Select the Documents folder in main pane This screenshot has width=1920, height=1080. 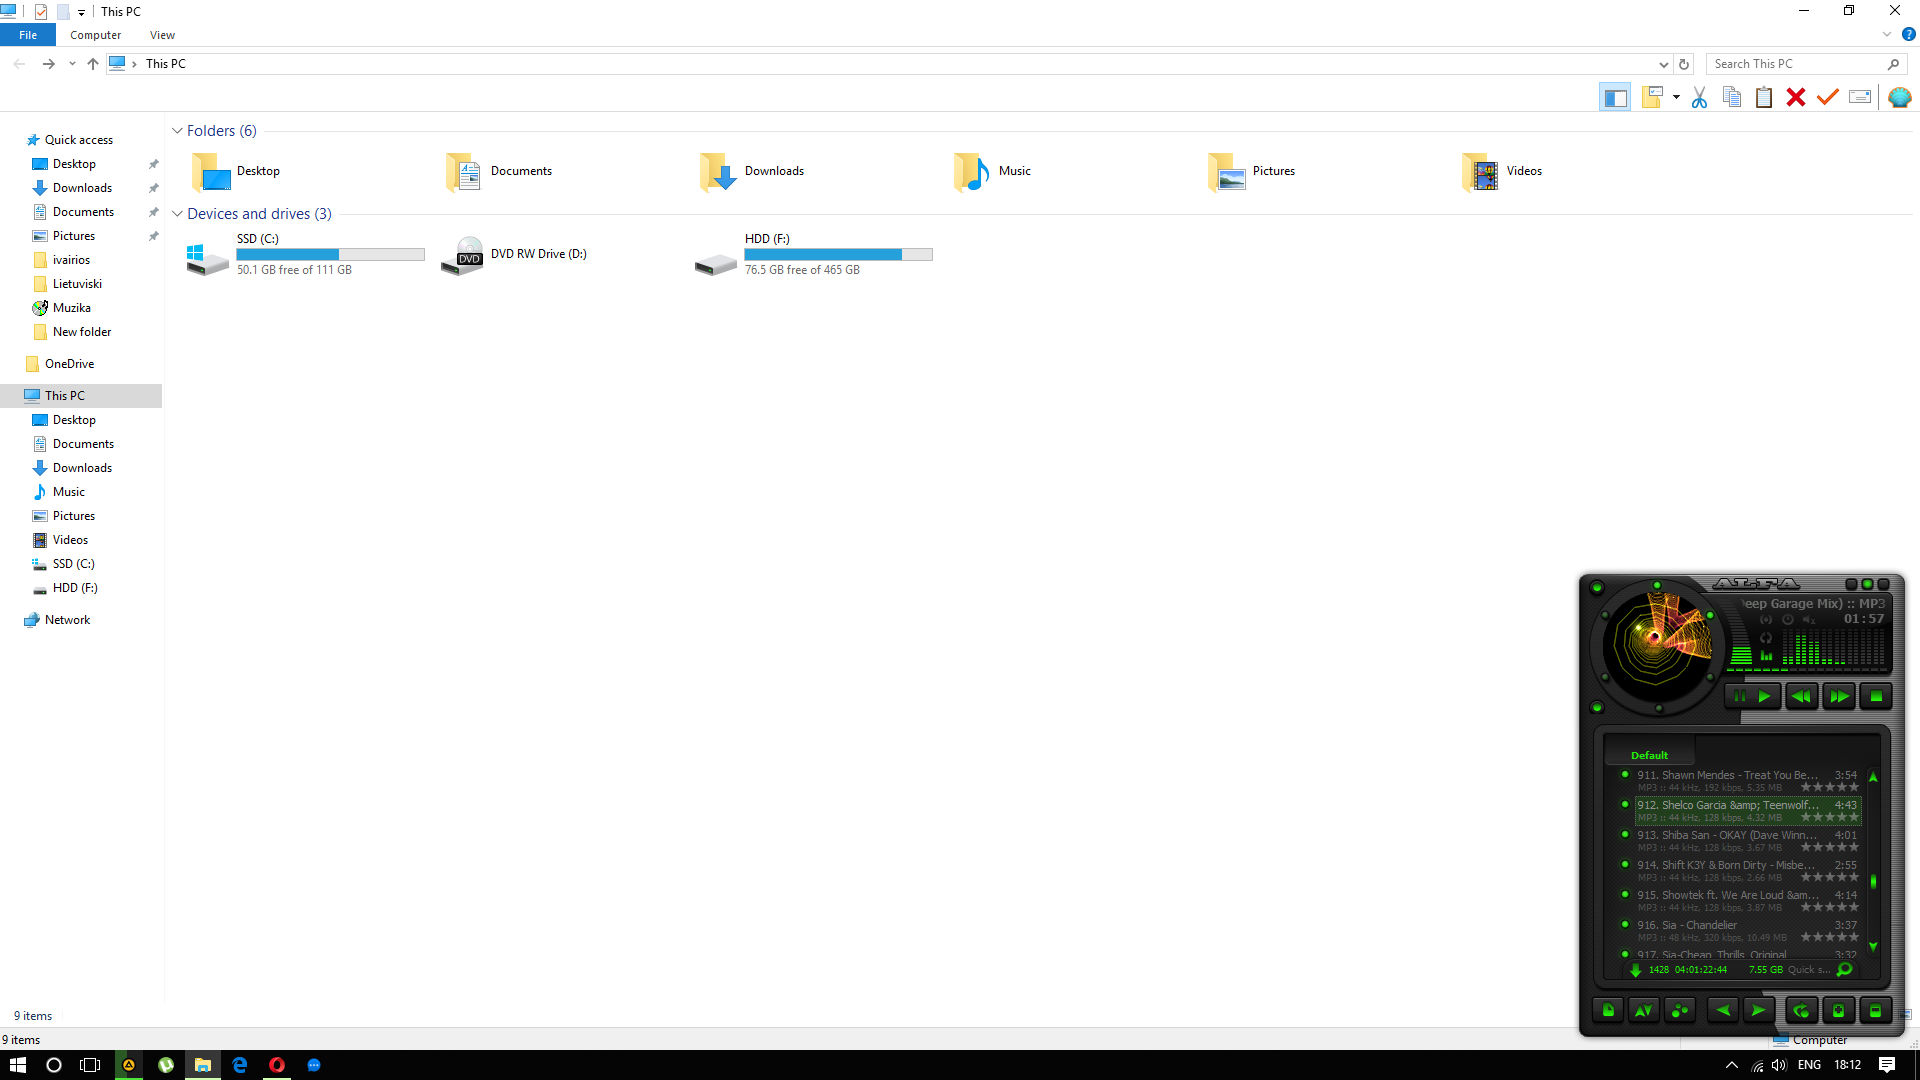500,171
